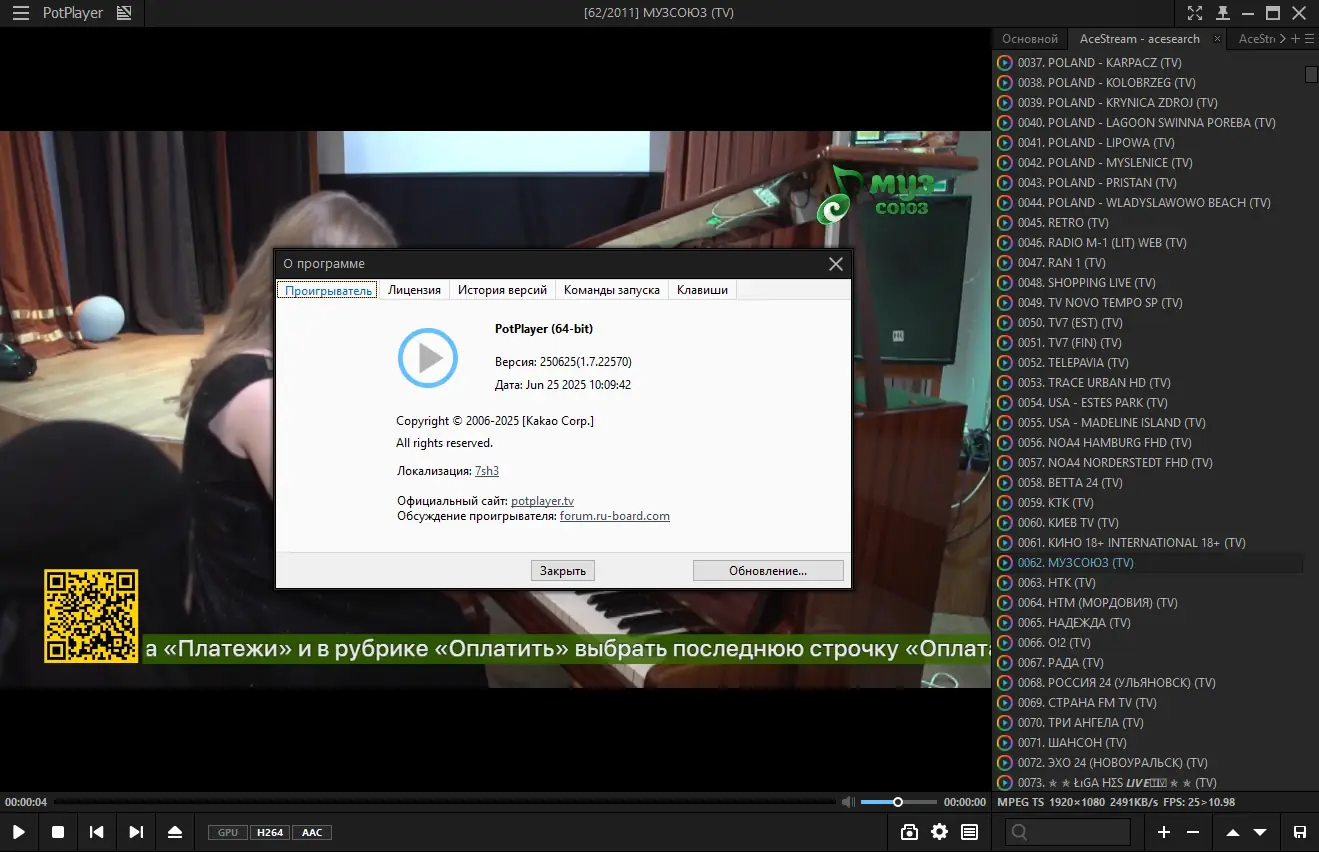Image resolution: width=1319 pixels, height=852 pixels.
Task: Click the PotPlayer logo in the about dialog
Action: (428, 357)
